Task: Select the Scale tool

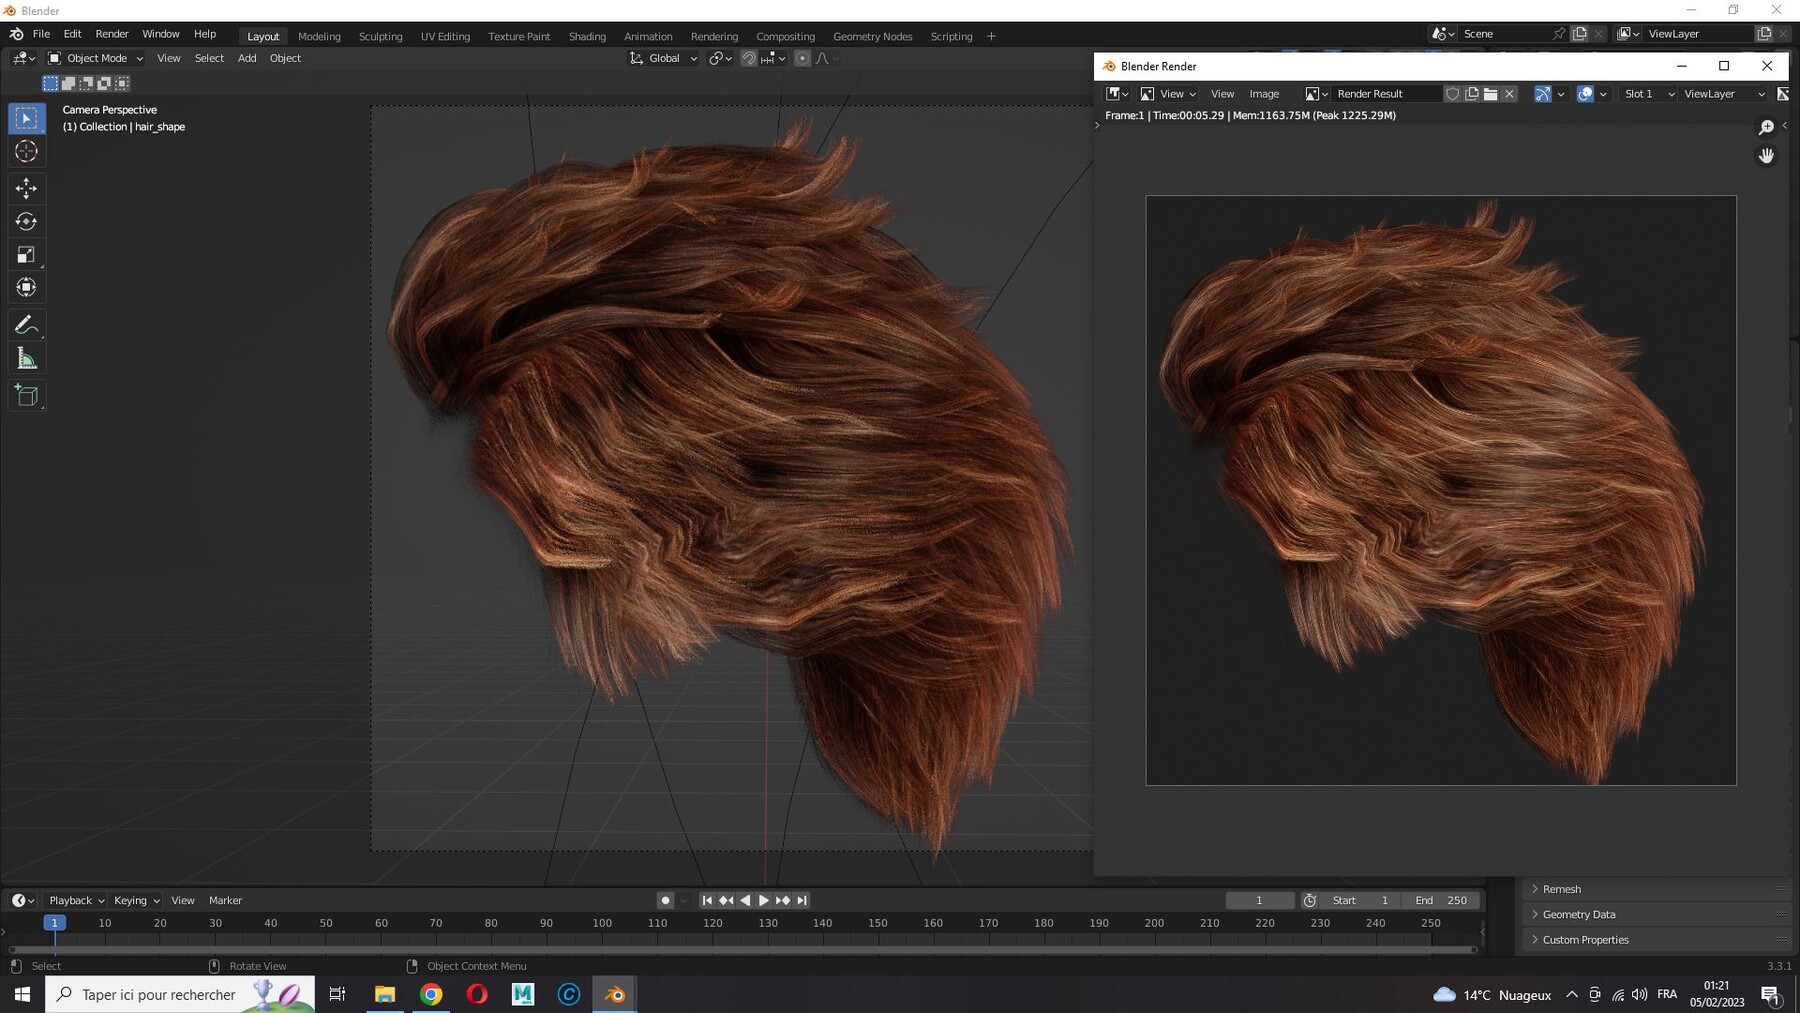Action: 27,255
